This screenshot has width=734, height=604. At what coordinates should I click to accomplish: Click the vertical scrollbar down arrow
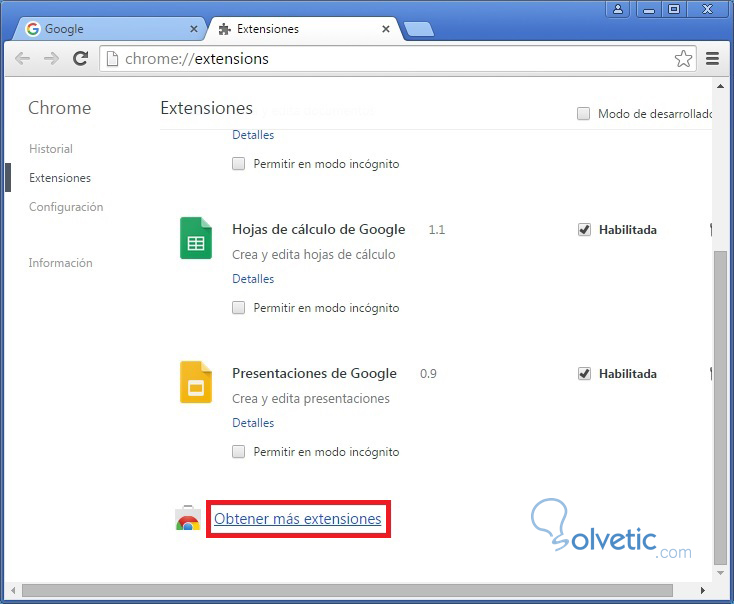point(720,573)
